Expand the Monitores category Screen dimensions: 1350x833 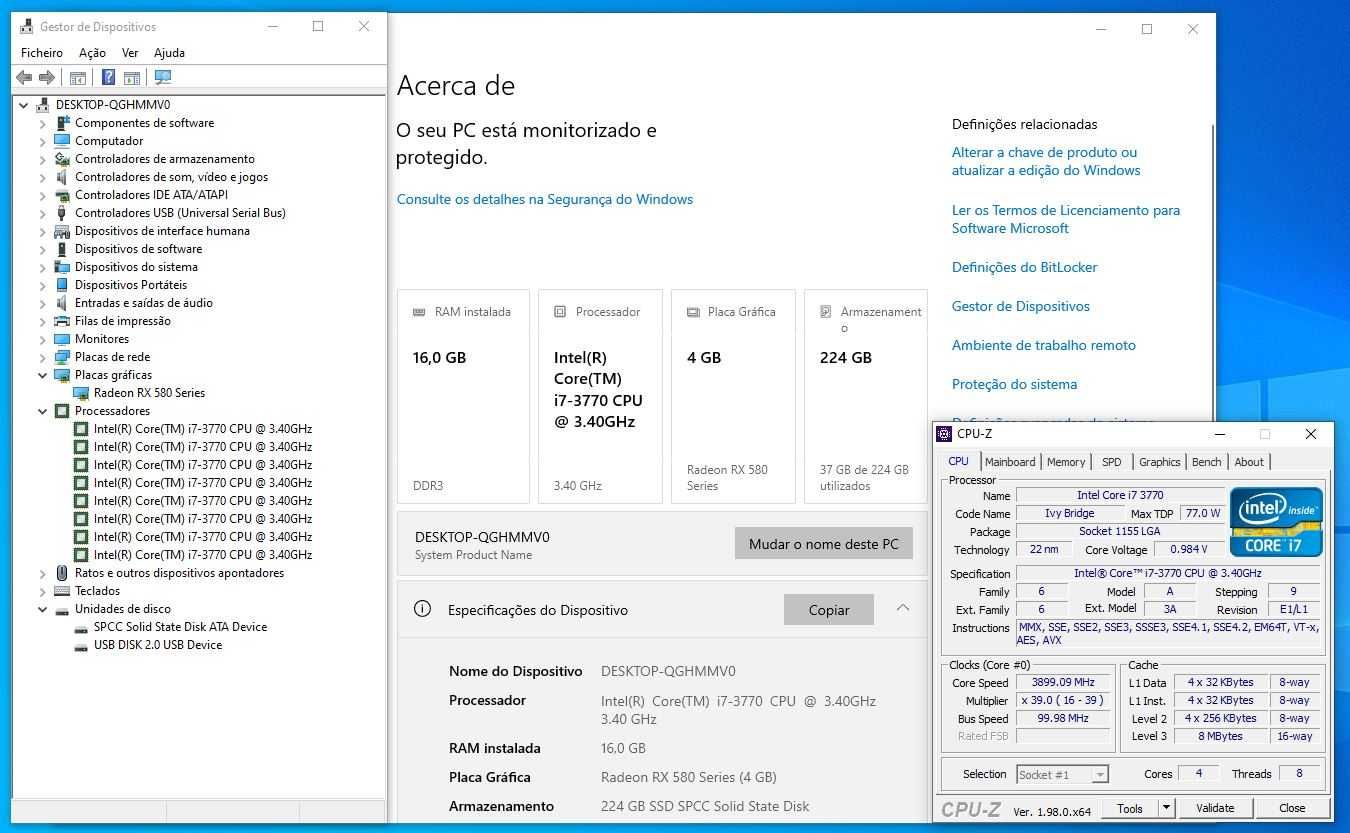pyautogui.click(x=43, y=339)
